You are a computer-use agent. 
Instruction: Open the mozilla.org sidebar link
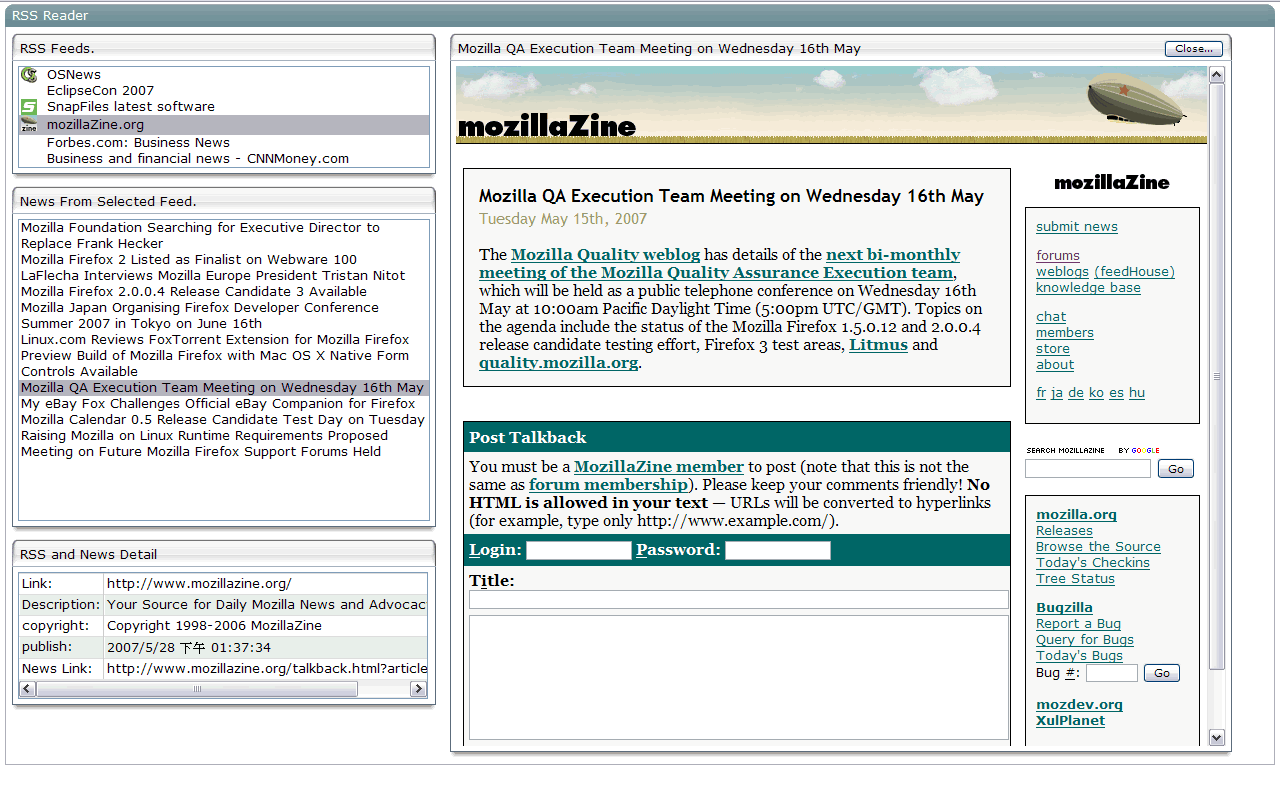(x=1076, y=515)
